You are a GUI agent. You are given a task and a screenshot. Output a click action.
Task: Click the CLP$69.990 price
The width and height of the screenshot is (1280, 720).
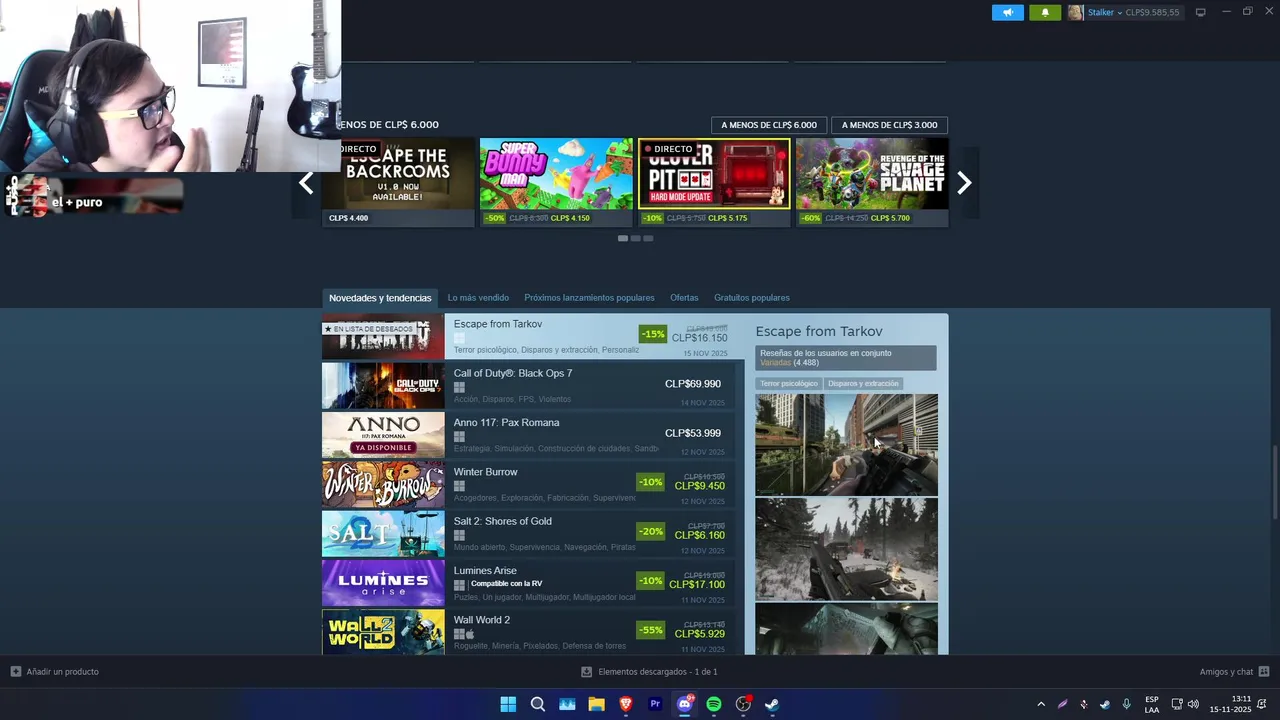click(x=693, y=384)
